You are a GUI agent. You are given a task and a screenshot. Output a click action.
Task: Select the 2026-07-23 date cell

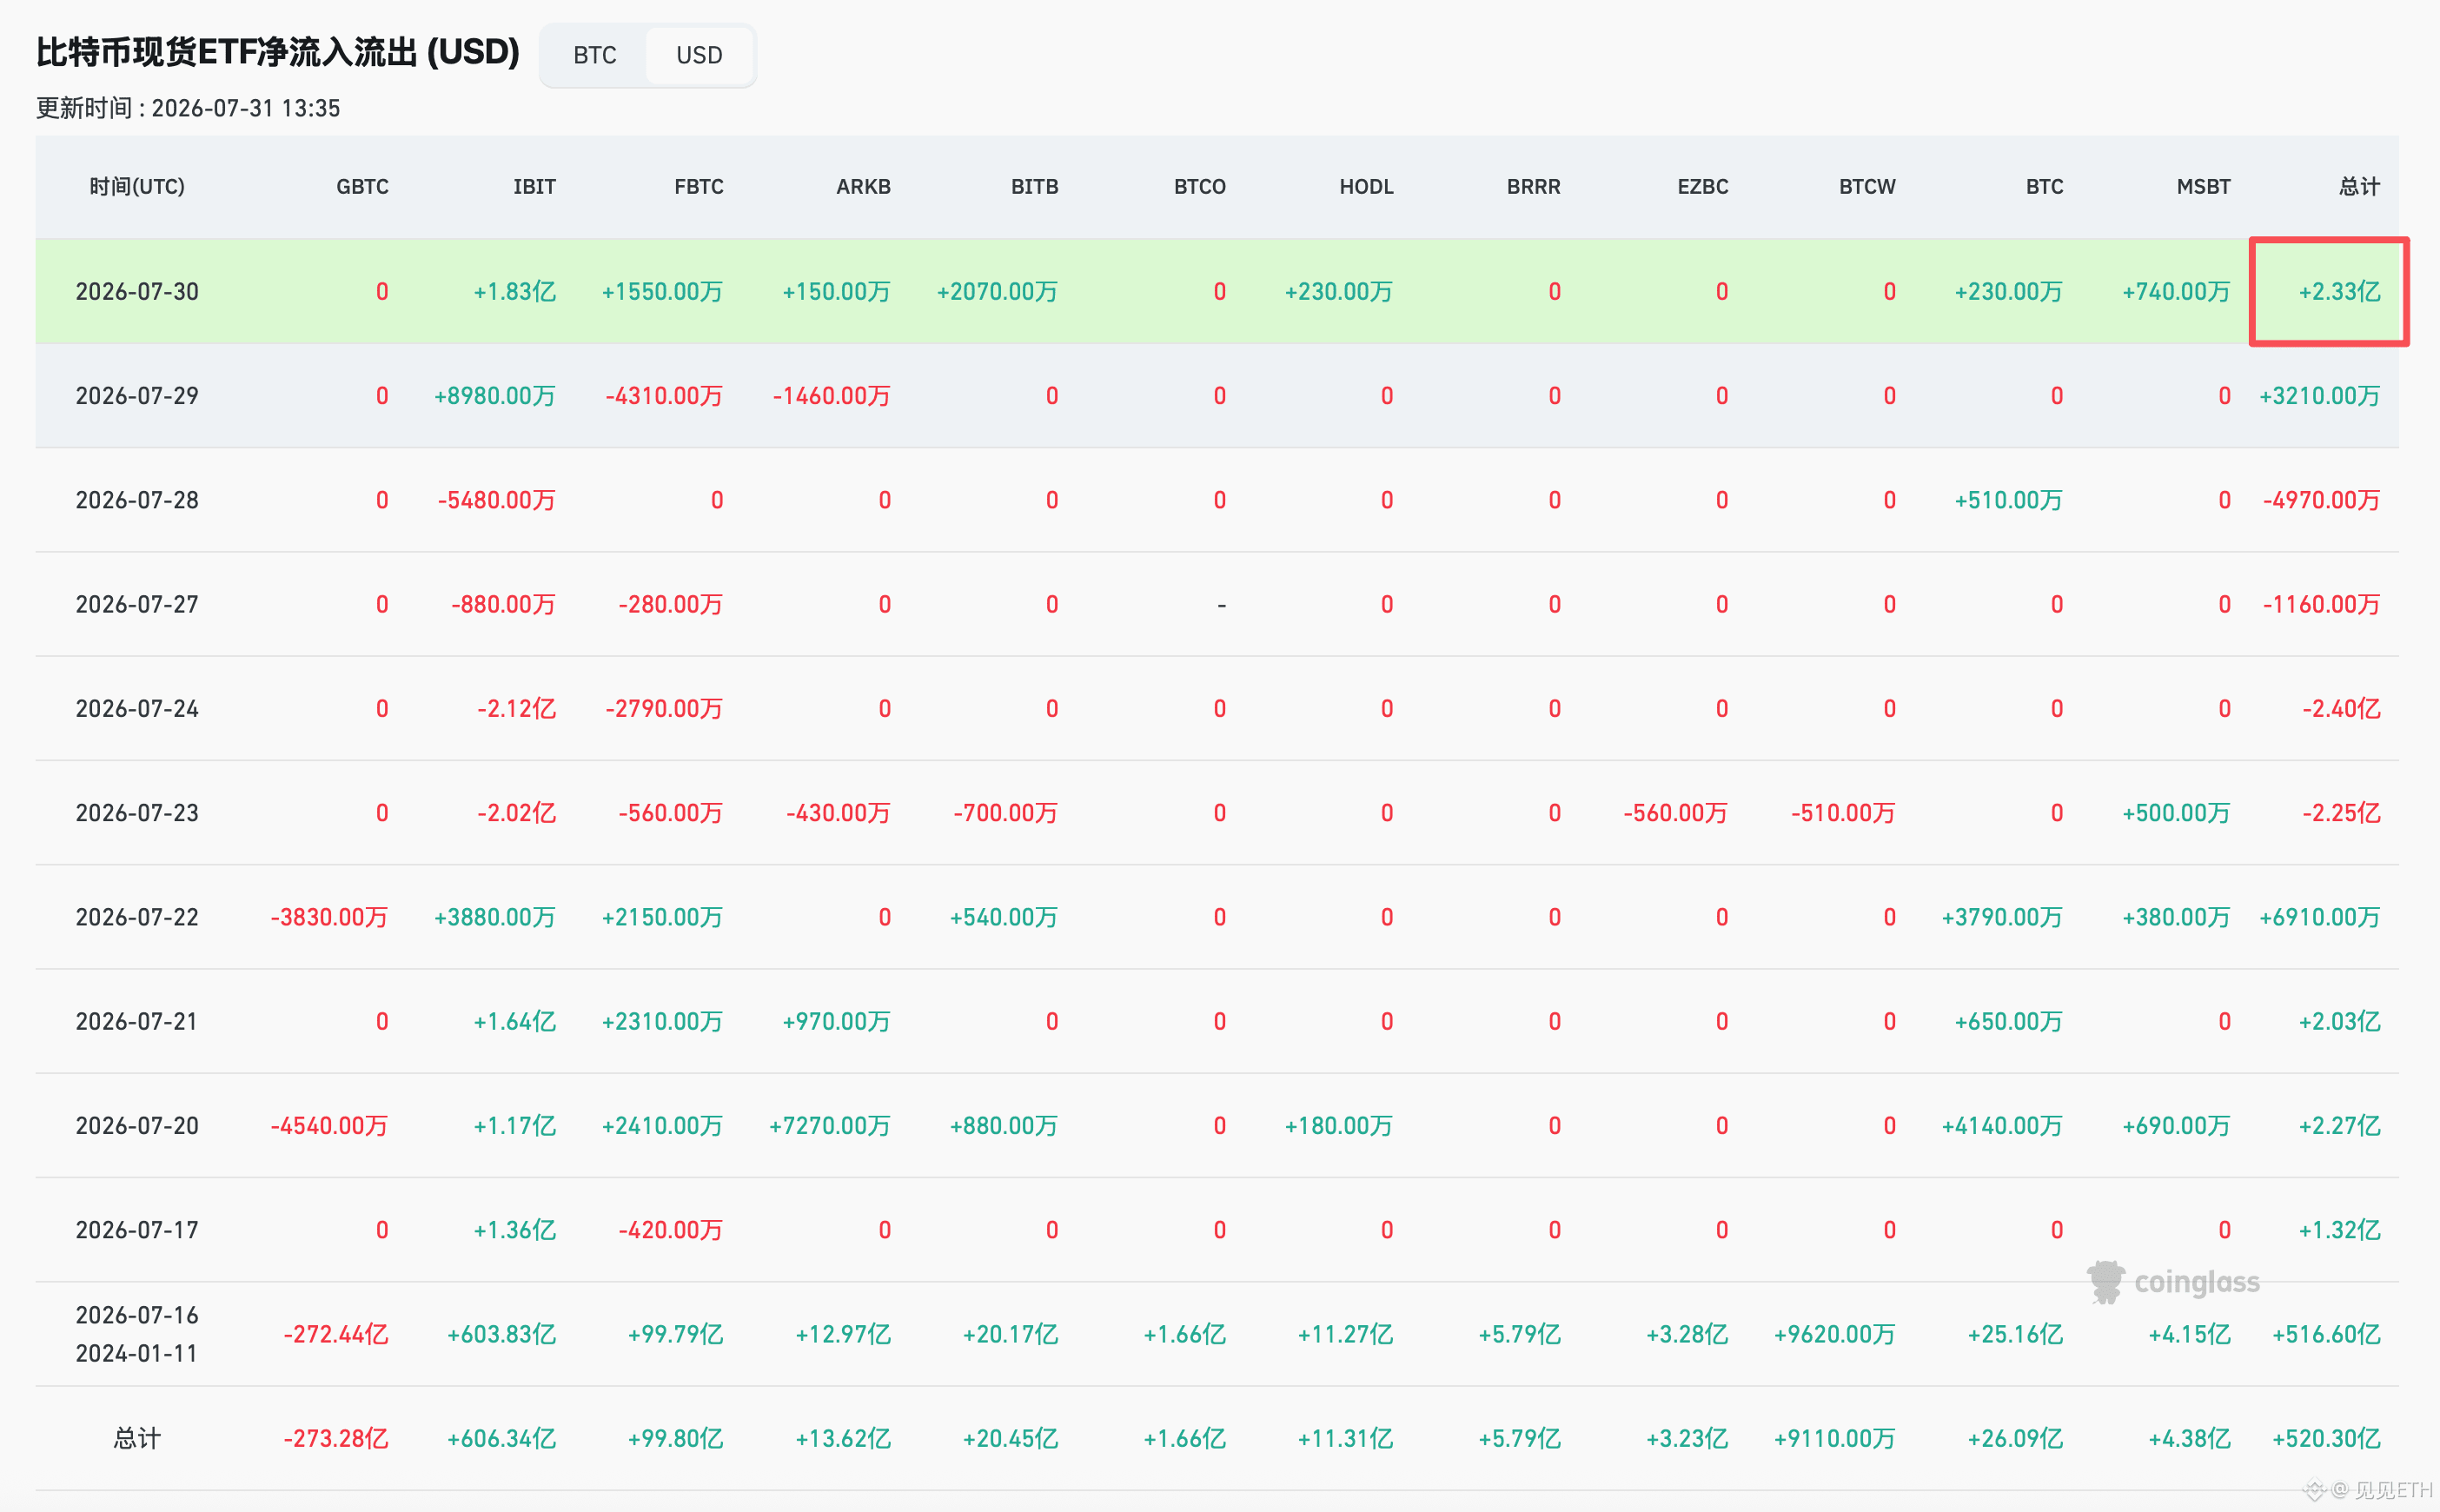(x=137, y=813)
